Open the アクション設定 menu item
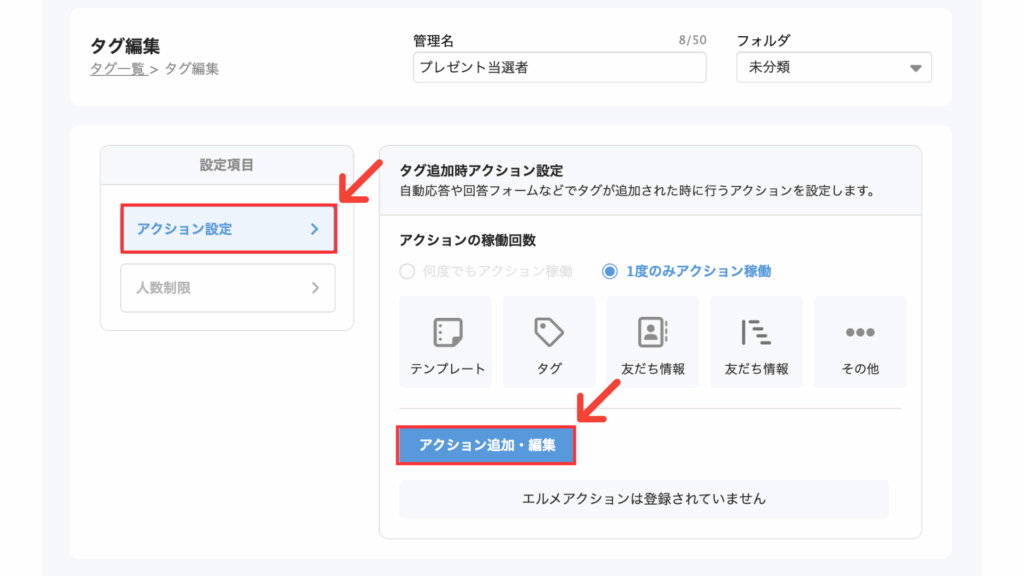Screen dimensions: 1024x576 228,229
